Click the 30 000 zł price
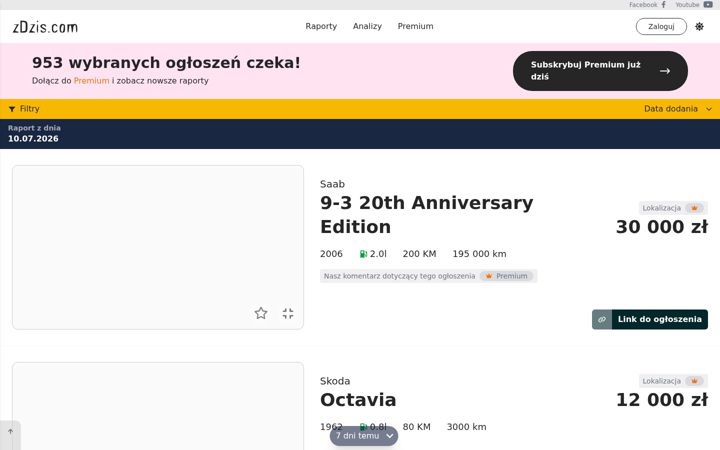Image resolution: width=720 pixels, height=450 pixels. tap(662, 227)
